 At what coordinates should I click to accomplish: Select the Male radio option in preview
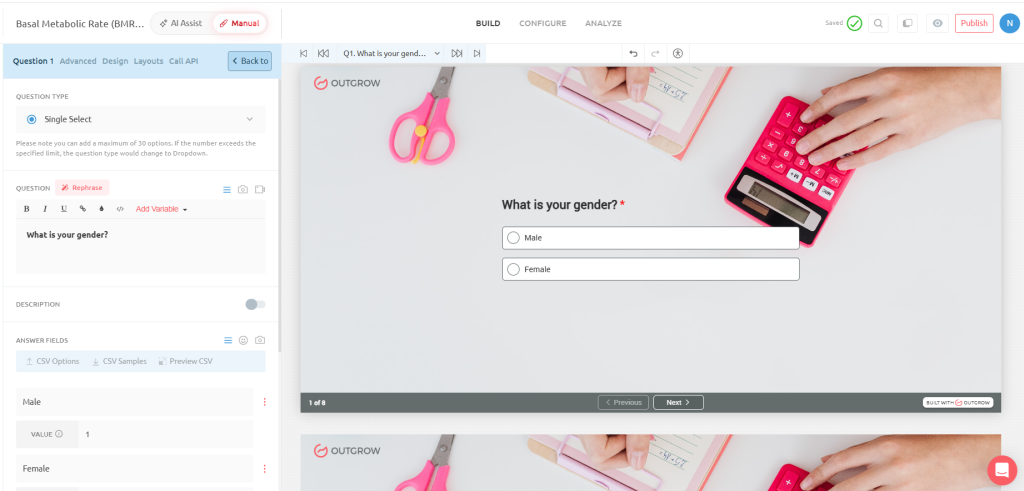513,238
